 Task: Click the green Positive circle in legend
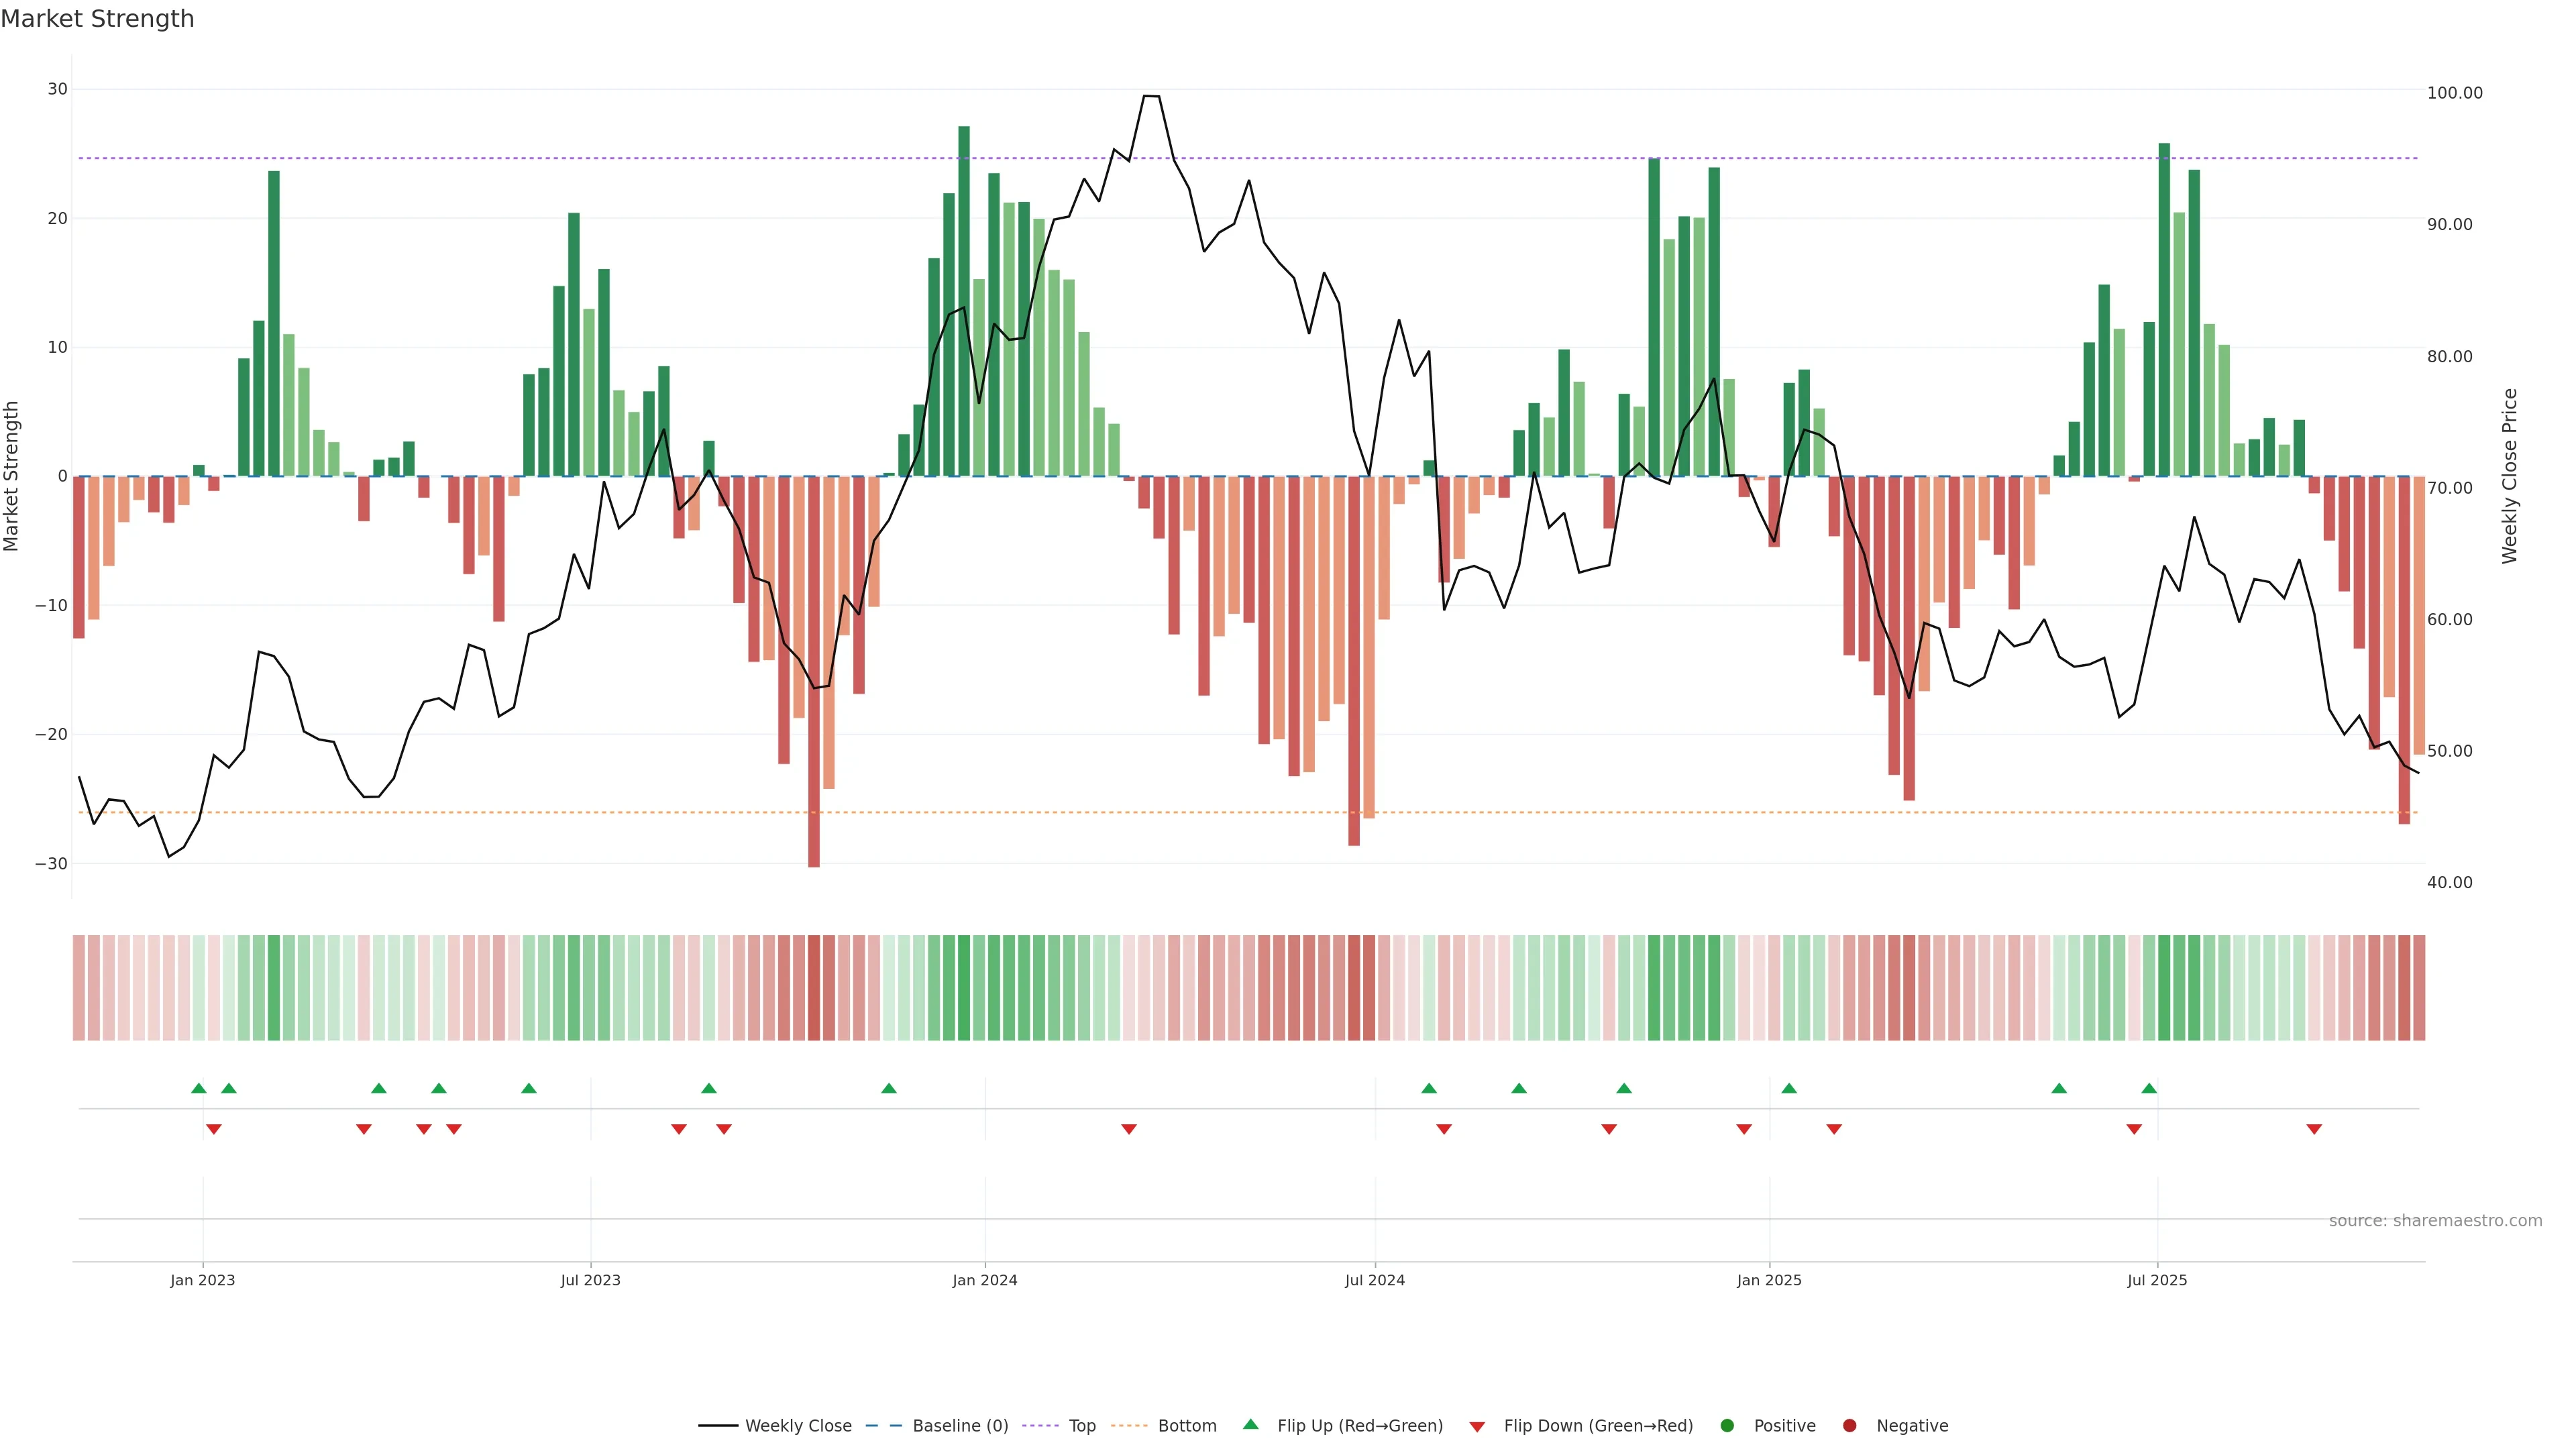point(1727,1426)
